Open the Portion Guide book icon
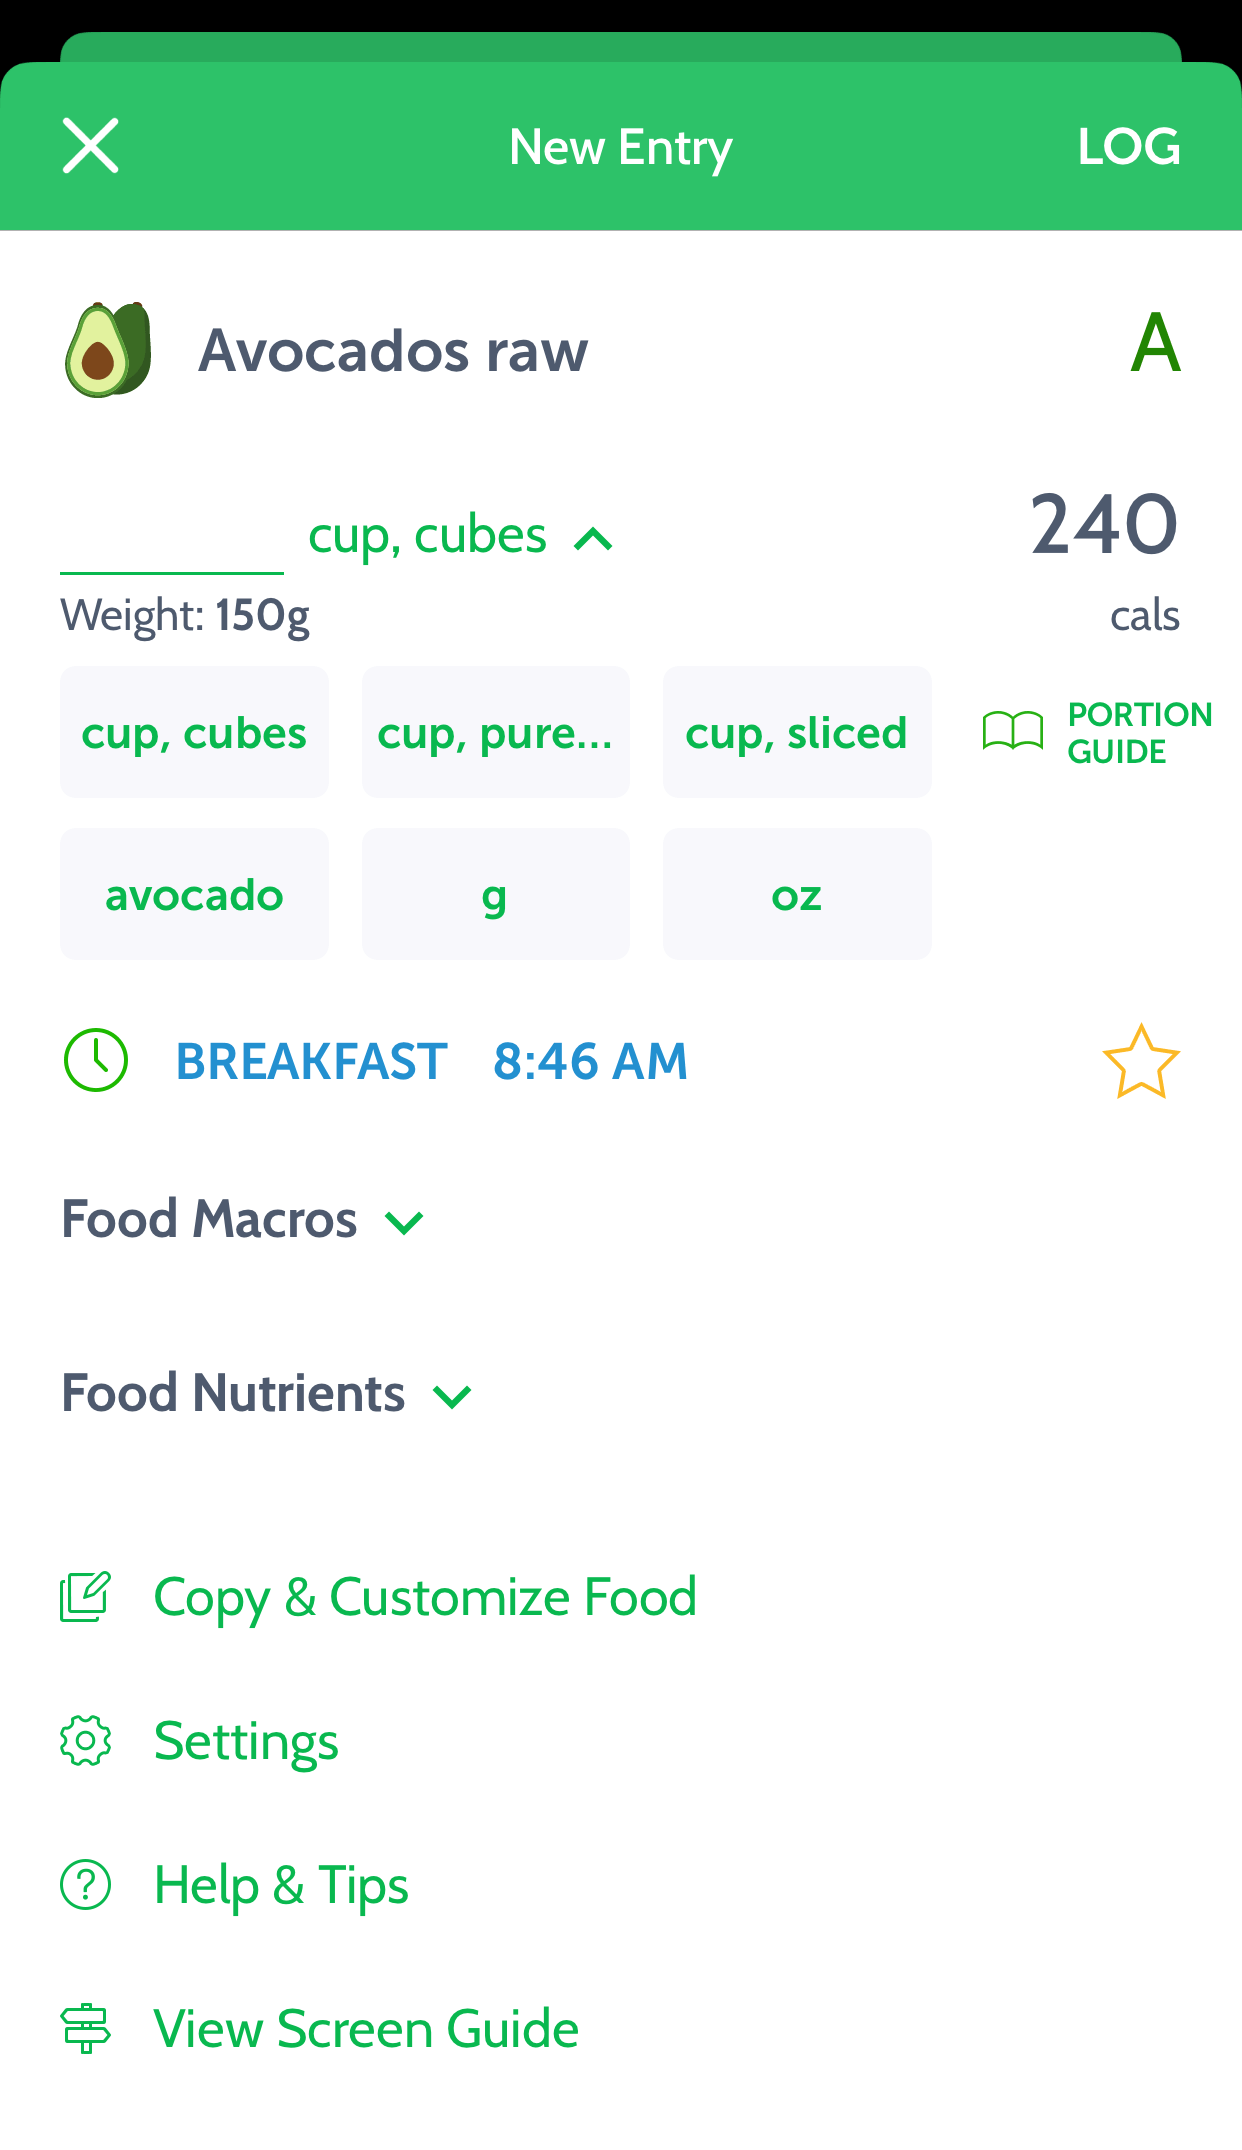This screenshot has height=2150, width=1242. click(1013, 732)
